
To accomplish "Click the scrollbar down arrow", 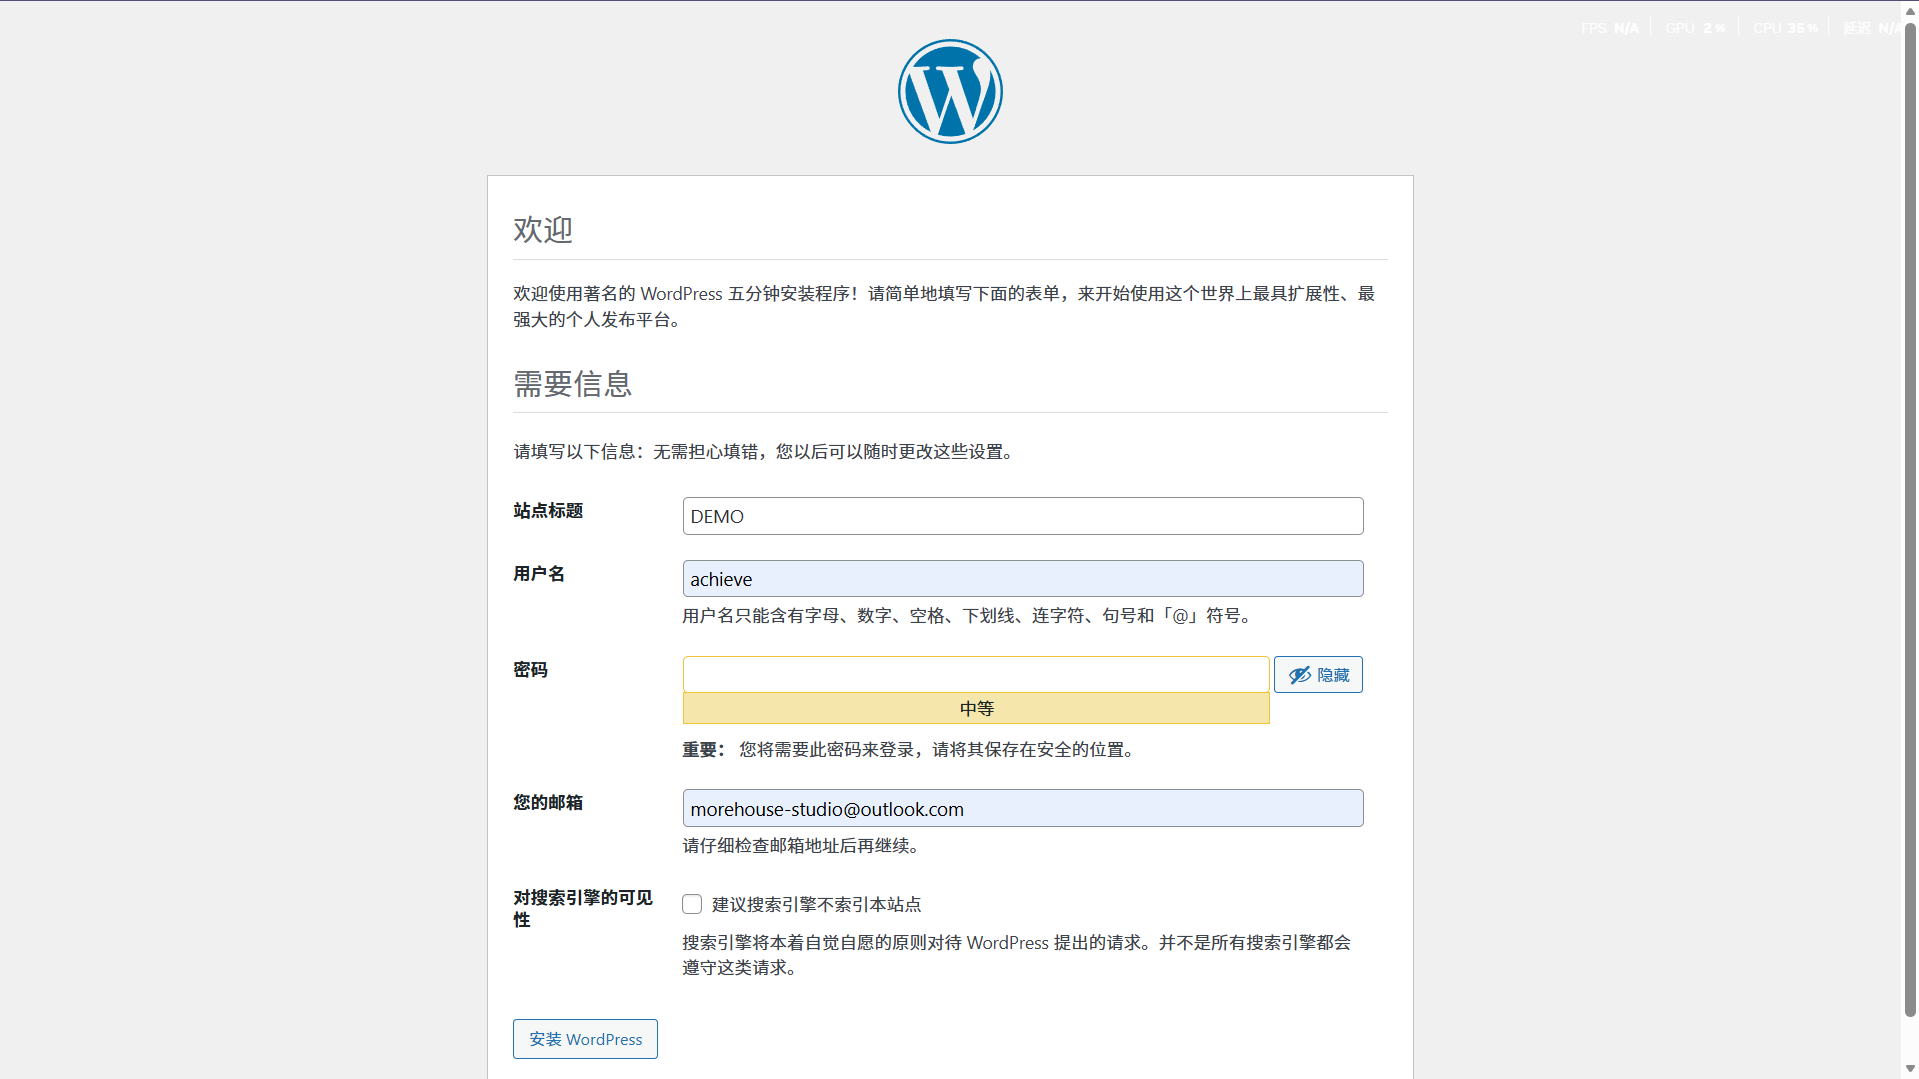I will pyautogui.click(x=1910, y=1069).
